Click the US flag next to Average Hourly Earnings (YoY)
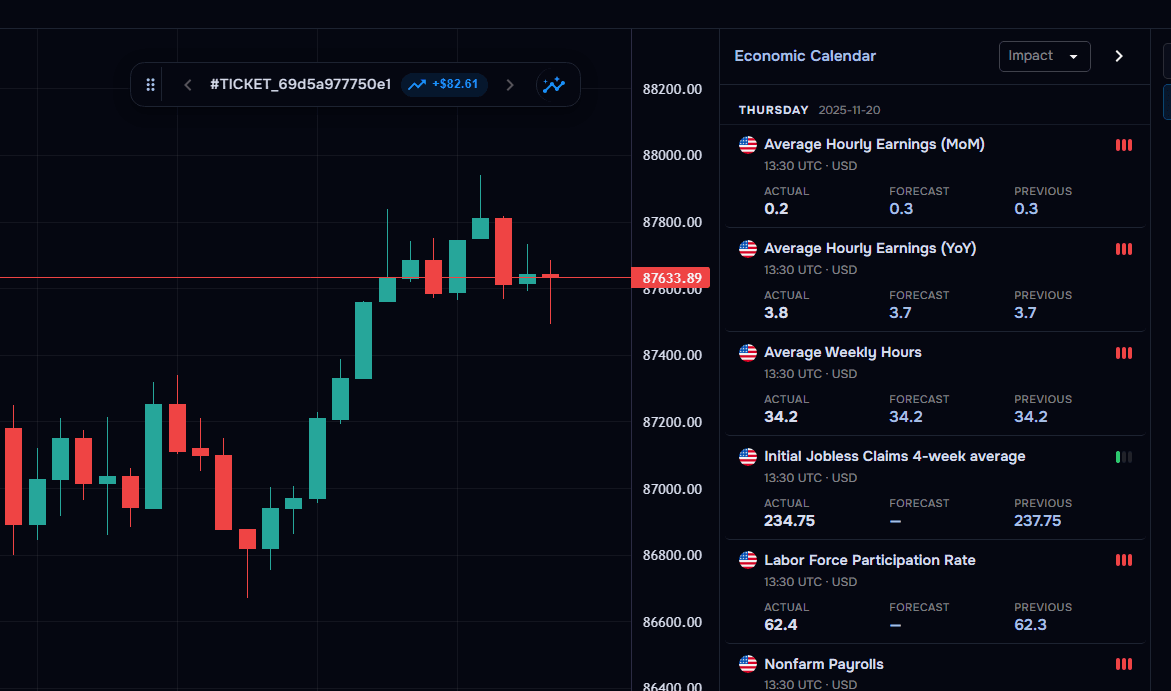This screenshot has height=691, width=1171. (x=747, y=248)
